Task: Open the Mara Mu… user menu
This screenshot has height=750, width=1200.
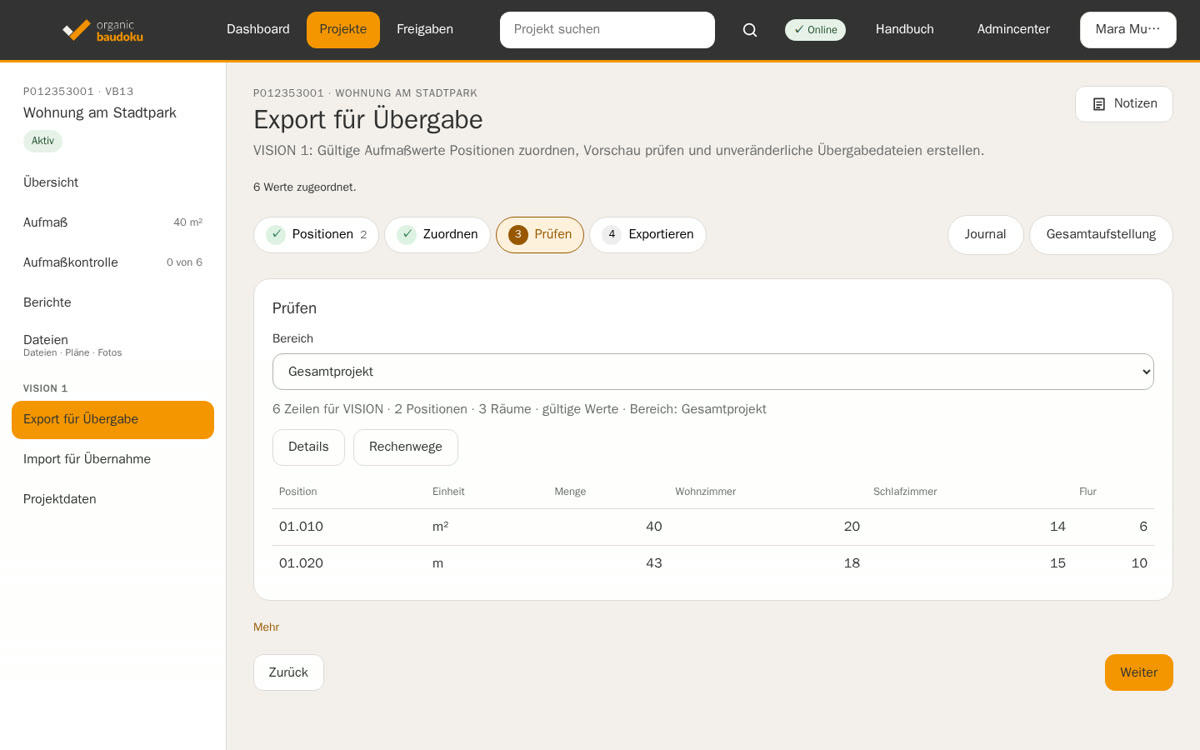Action: [x=1128, y=30]
